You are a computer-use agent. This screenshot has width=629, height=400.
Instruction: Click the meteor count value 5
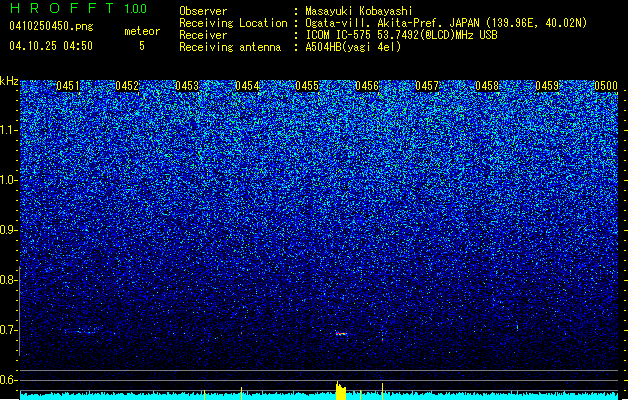click(142, 46)
